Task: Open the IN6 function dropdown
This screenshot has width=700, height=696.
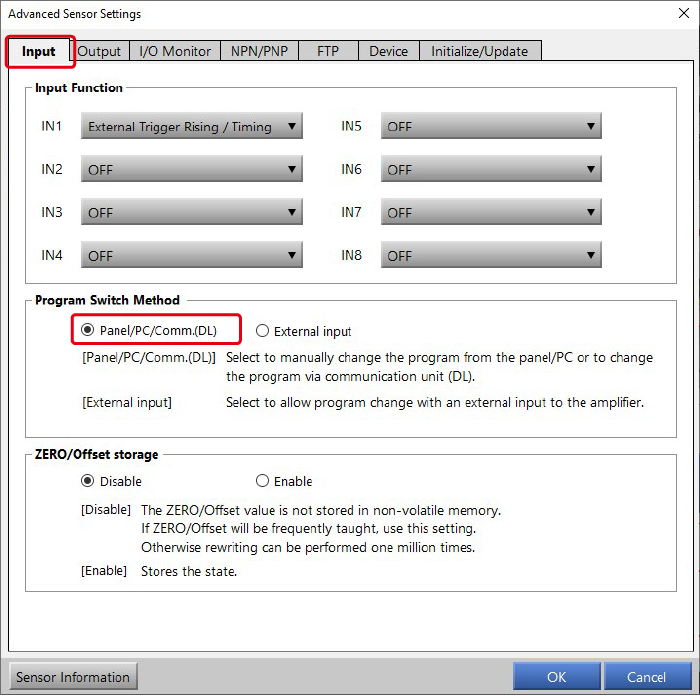Action: (490, 170)
